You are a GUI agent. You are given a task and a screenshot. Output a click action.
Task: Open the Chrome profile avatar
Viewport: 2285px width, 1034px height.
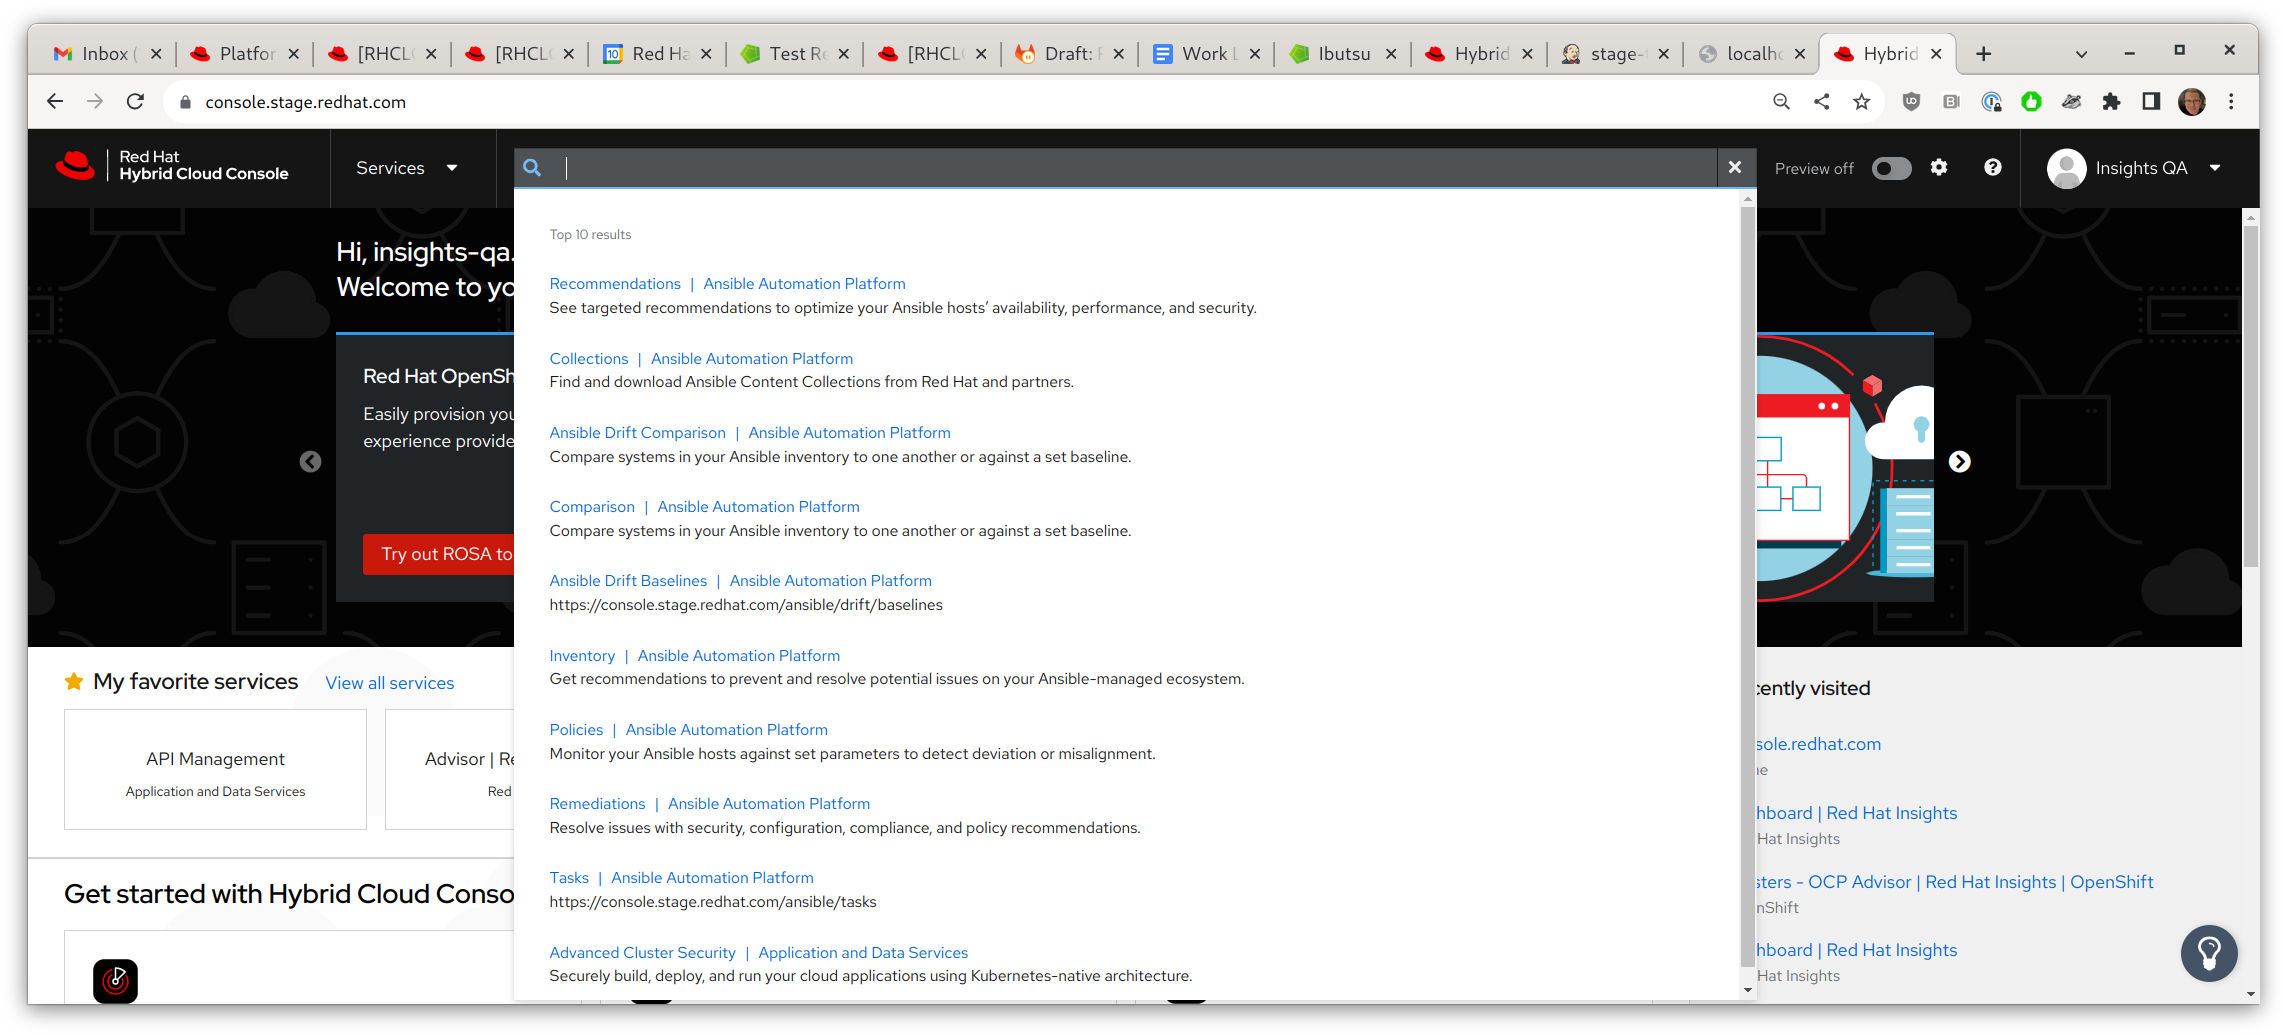[x=2192, y=101]
